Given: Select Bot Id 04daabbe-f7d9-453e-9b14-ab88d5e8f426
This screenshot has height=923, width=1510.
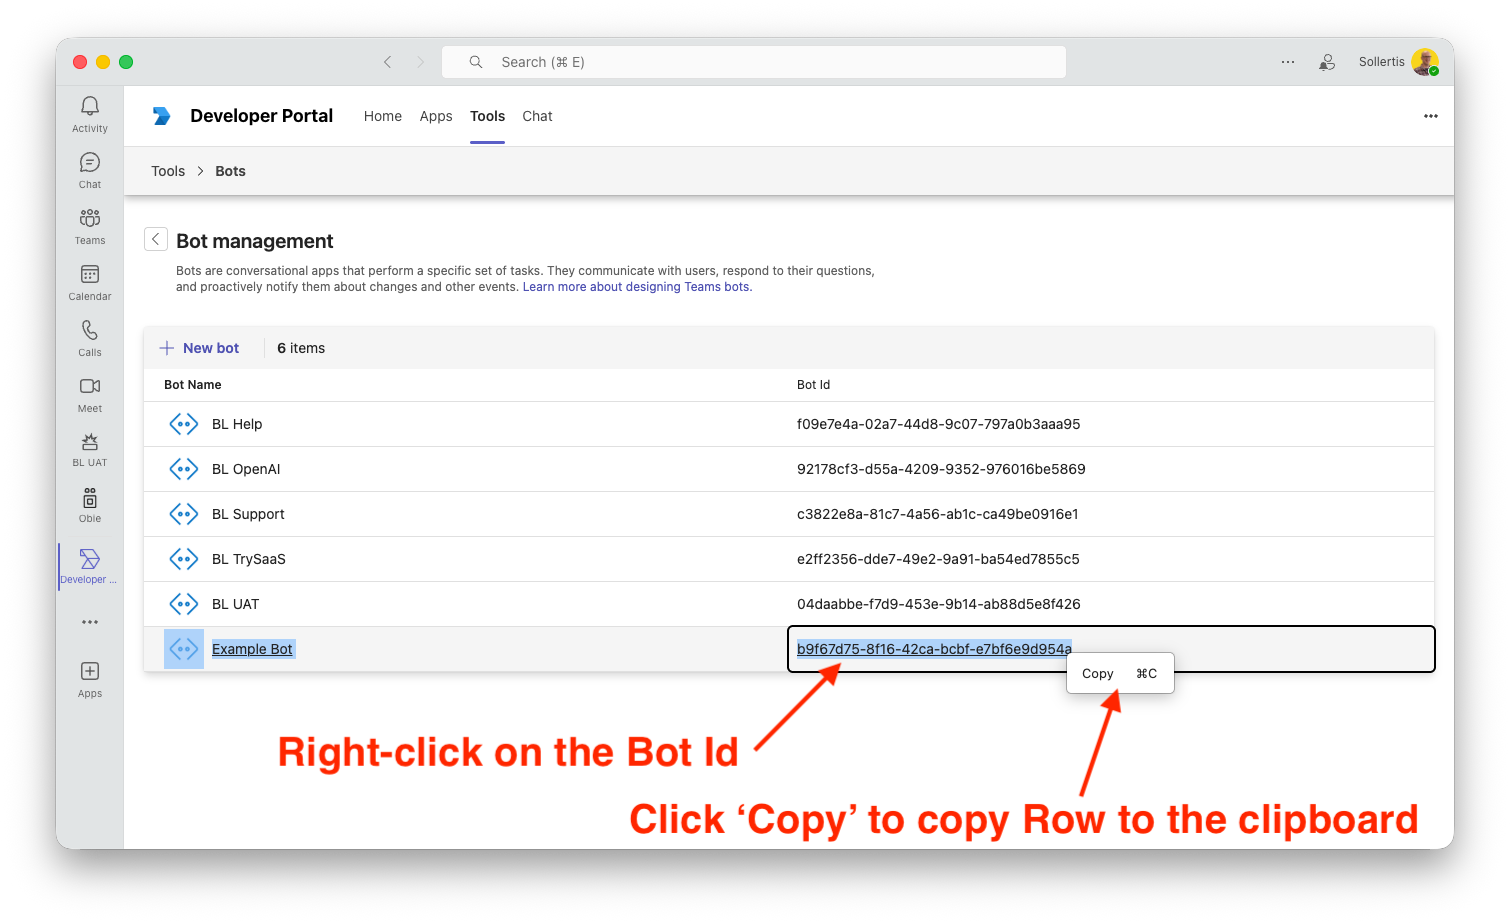Looking at the screenshot, I should point(938,604).
